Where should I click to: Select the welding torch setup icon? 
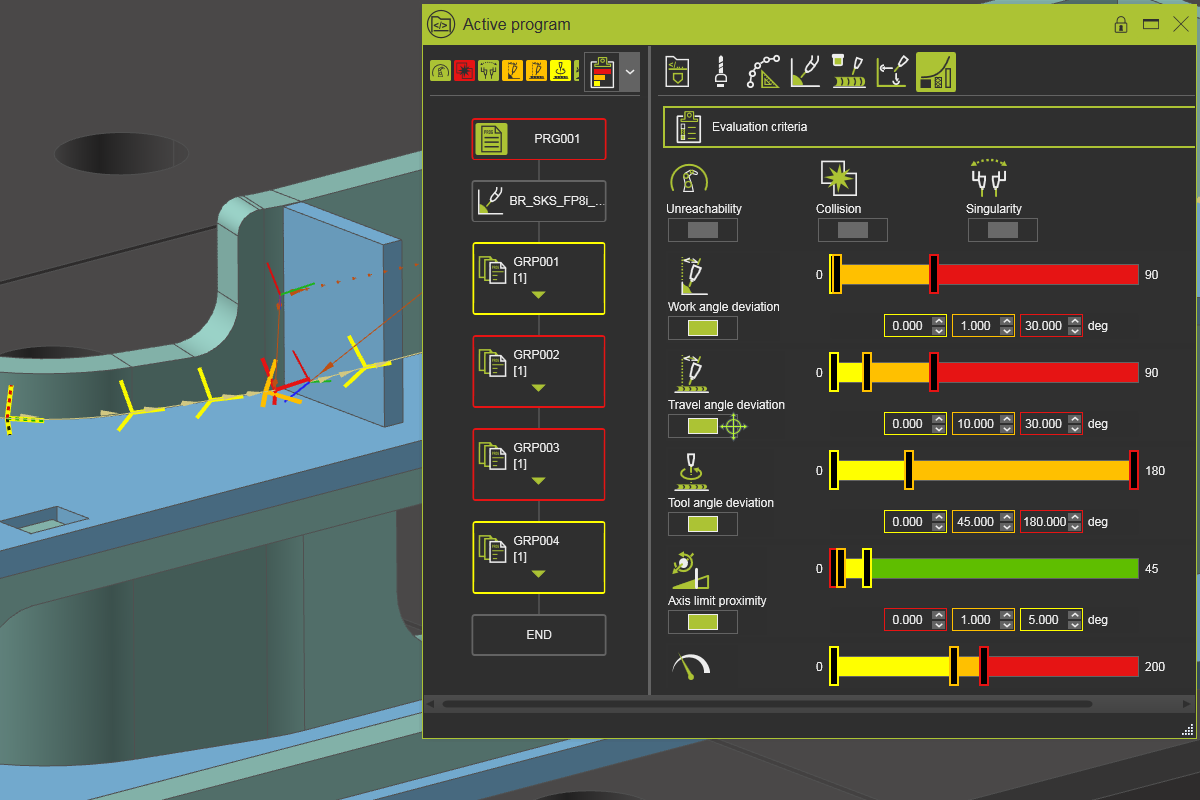coord(805,71)
